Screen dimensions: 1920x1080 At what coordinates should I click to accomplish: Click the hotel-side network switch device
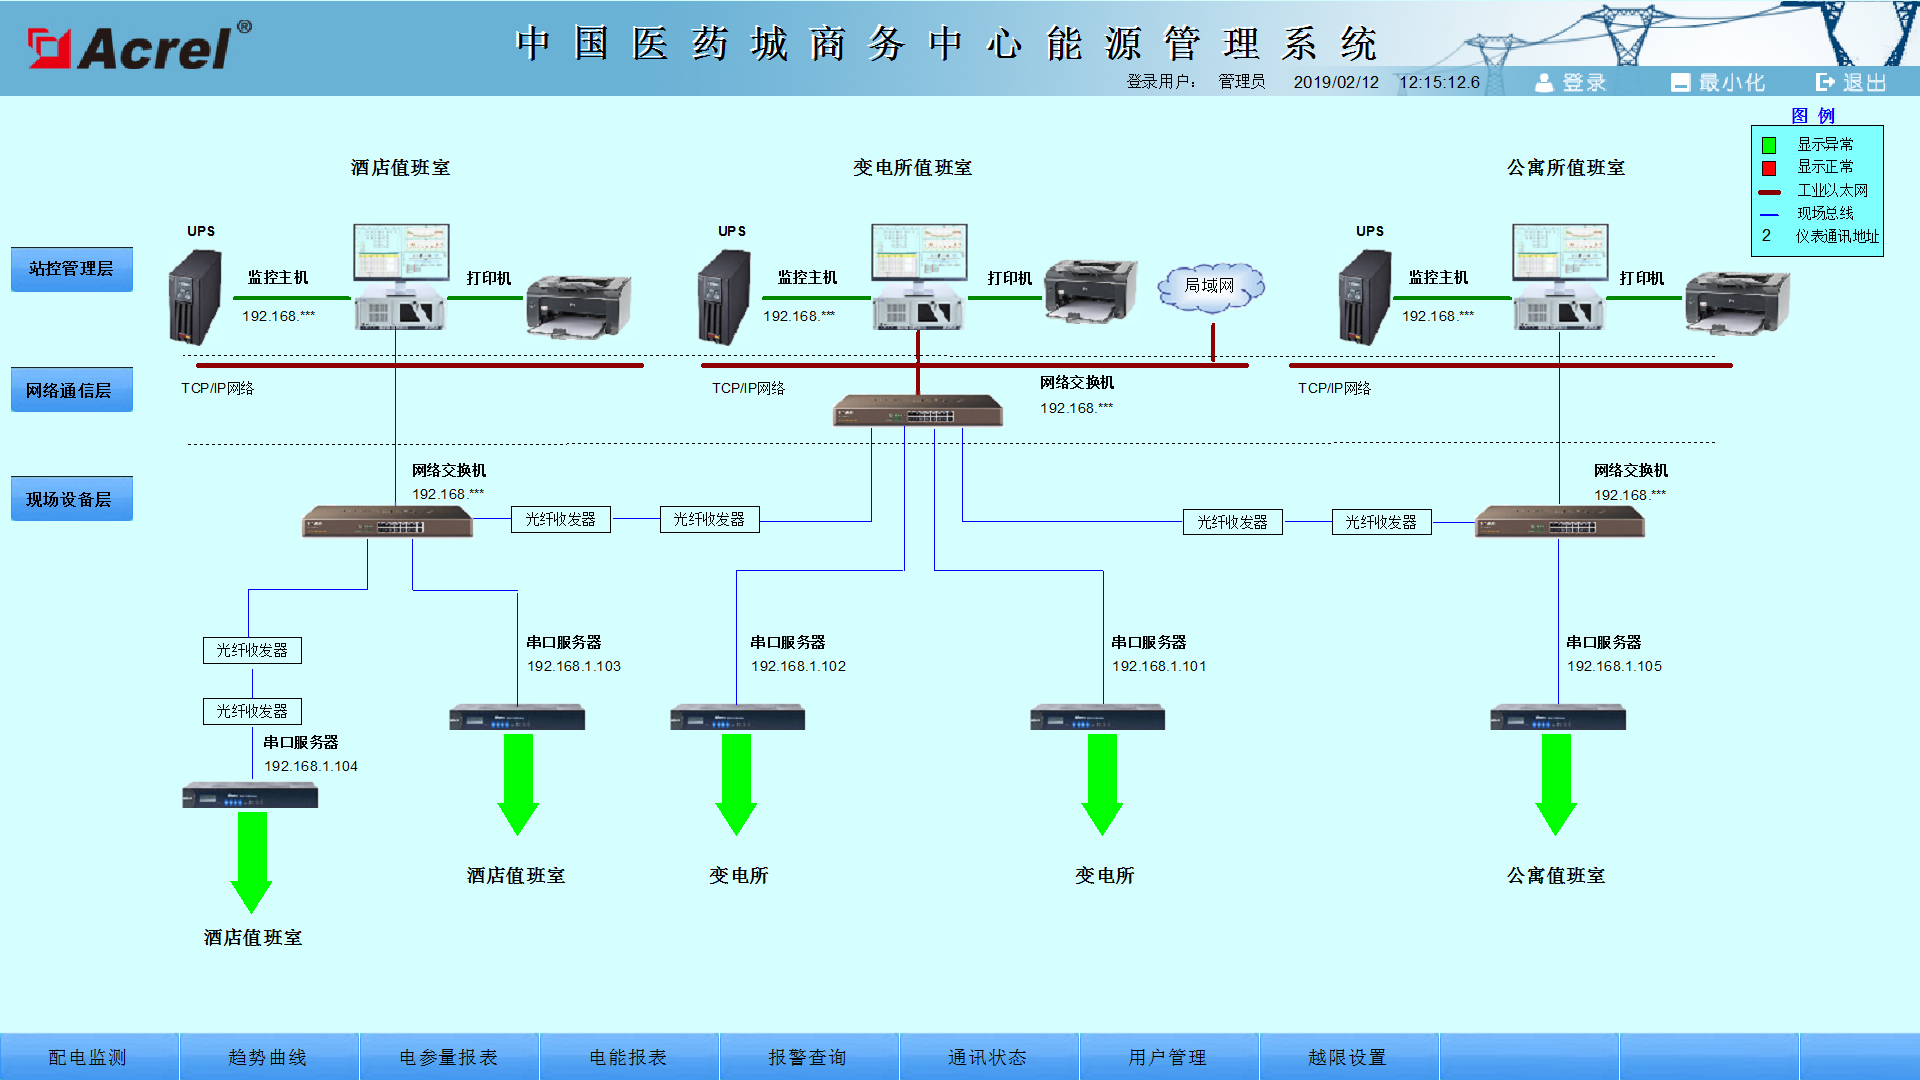(387, 522)
